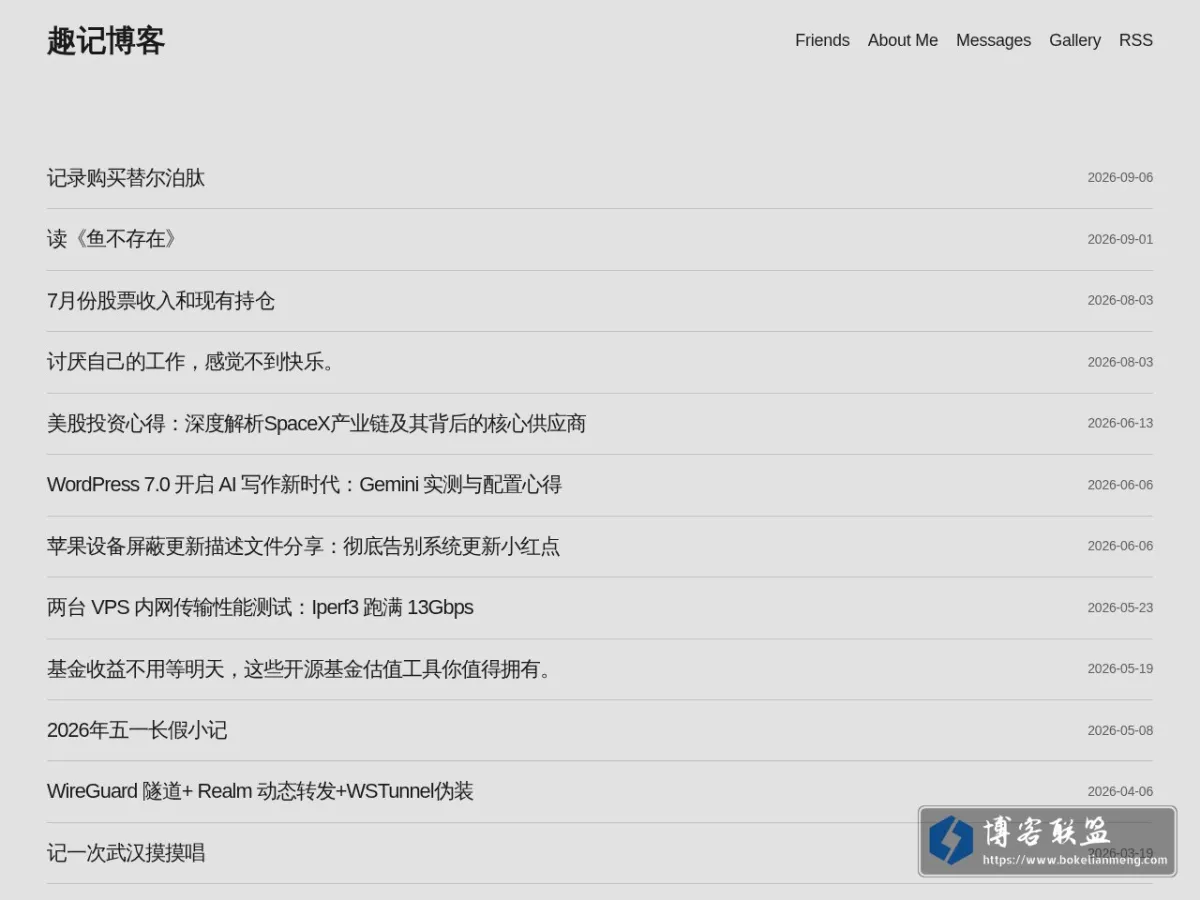Open the Iperf3 跑满 13Gbps post

(260, 608)
